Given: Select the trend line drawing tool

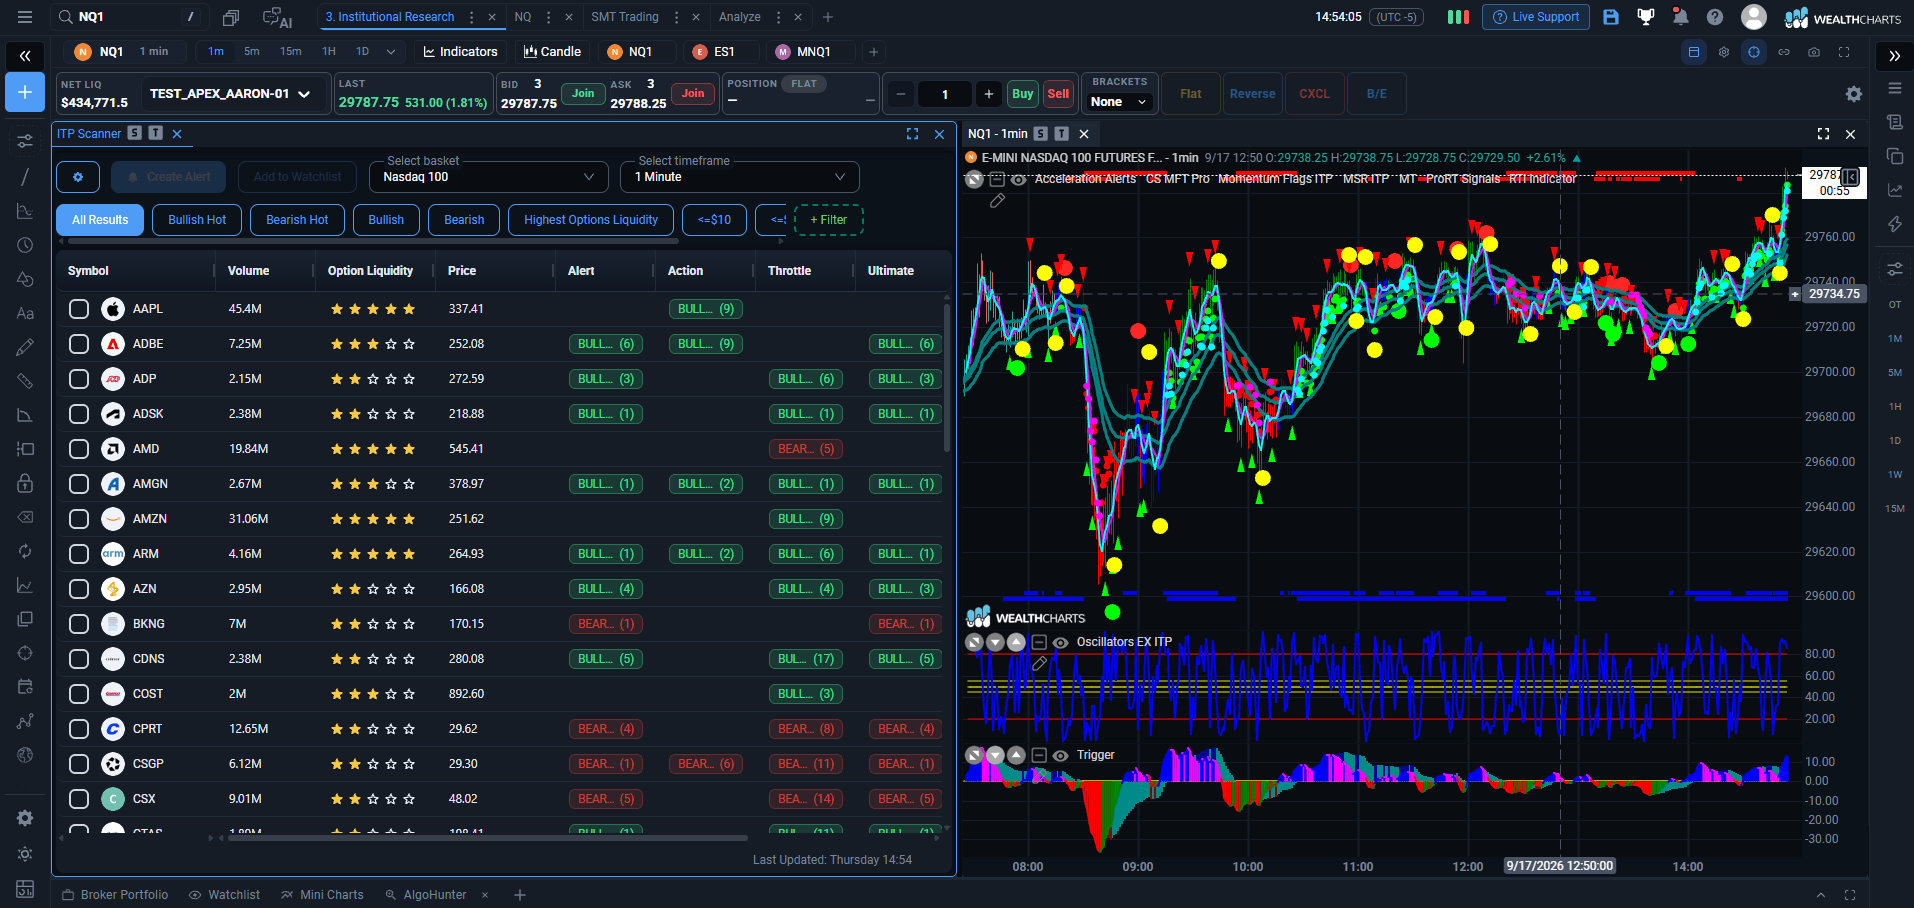Looking at the screenshot, I should point(25,177).
